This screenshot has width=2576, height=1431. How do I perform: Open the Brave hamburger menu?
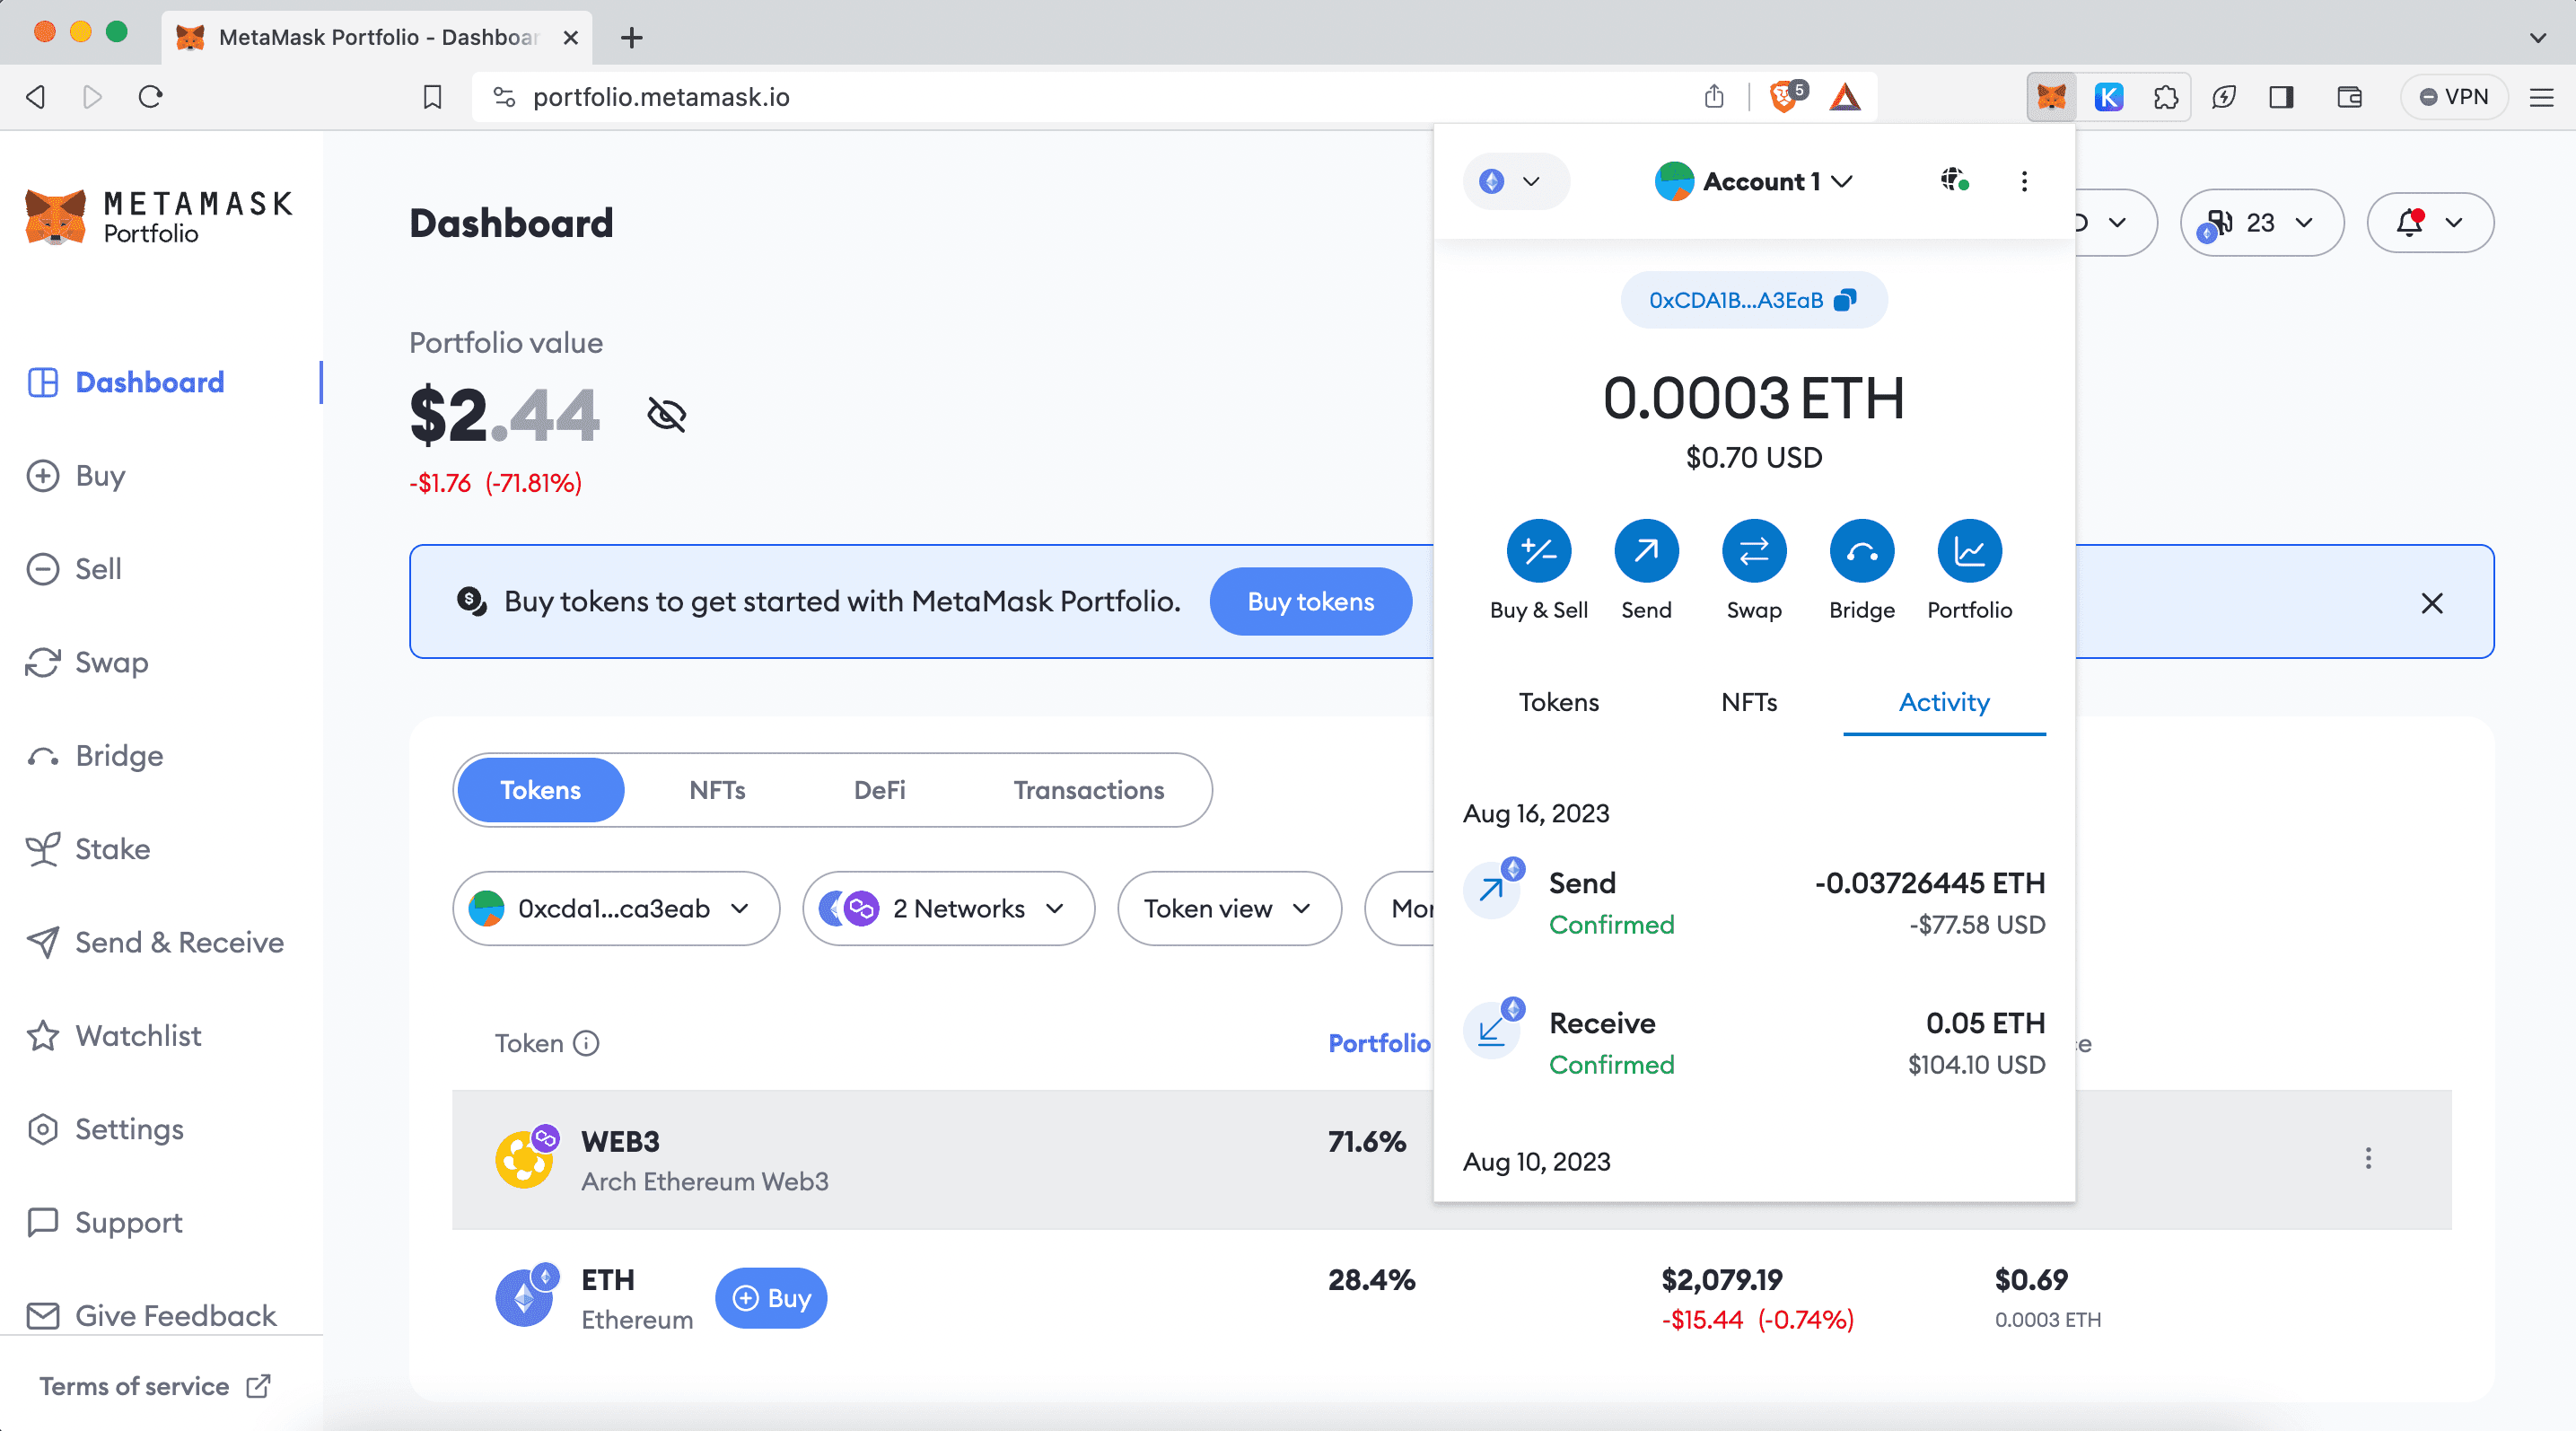point(2541,97)
